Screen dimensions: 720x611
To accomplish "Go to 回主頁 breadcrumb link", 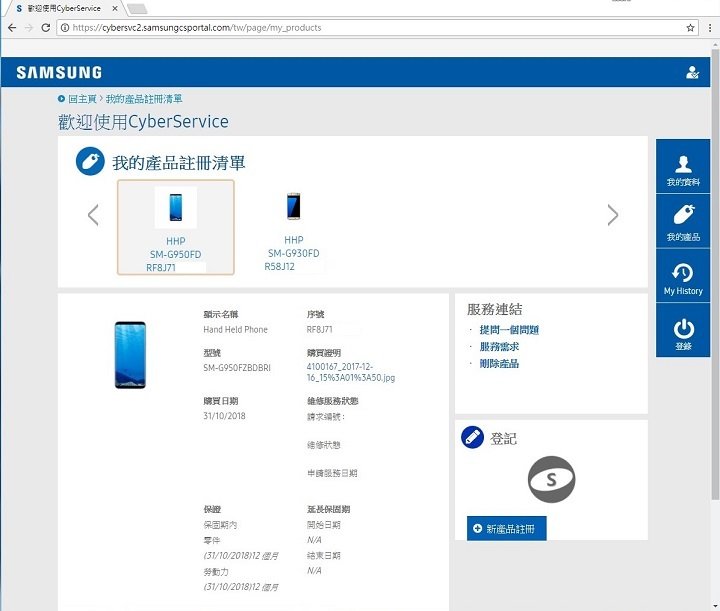I will (x=82, y=99).
